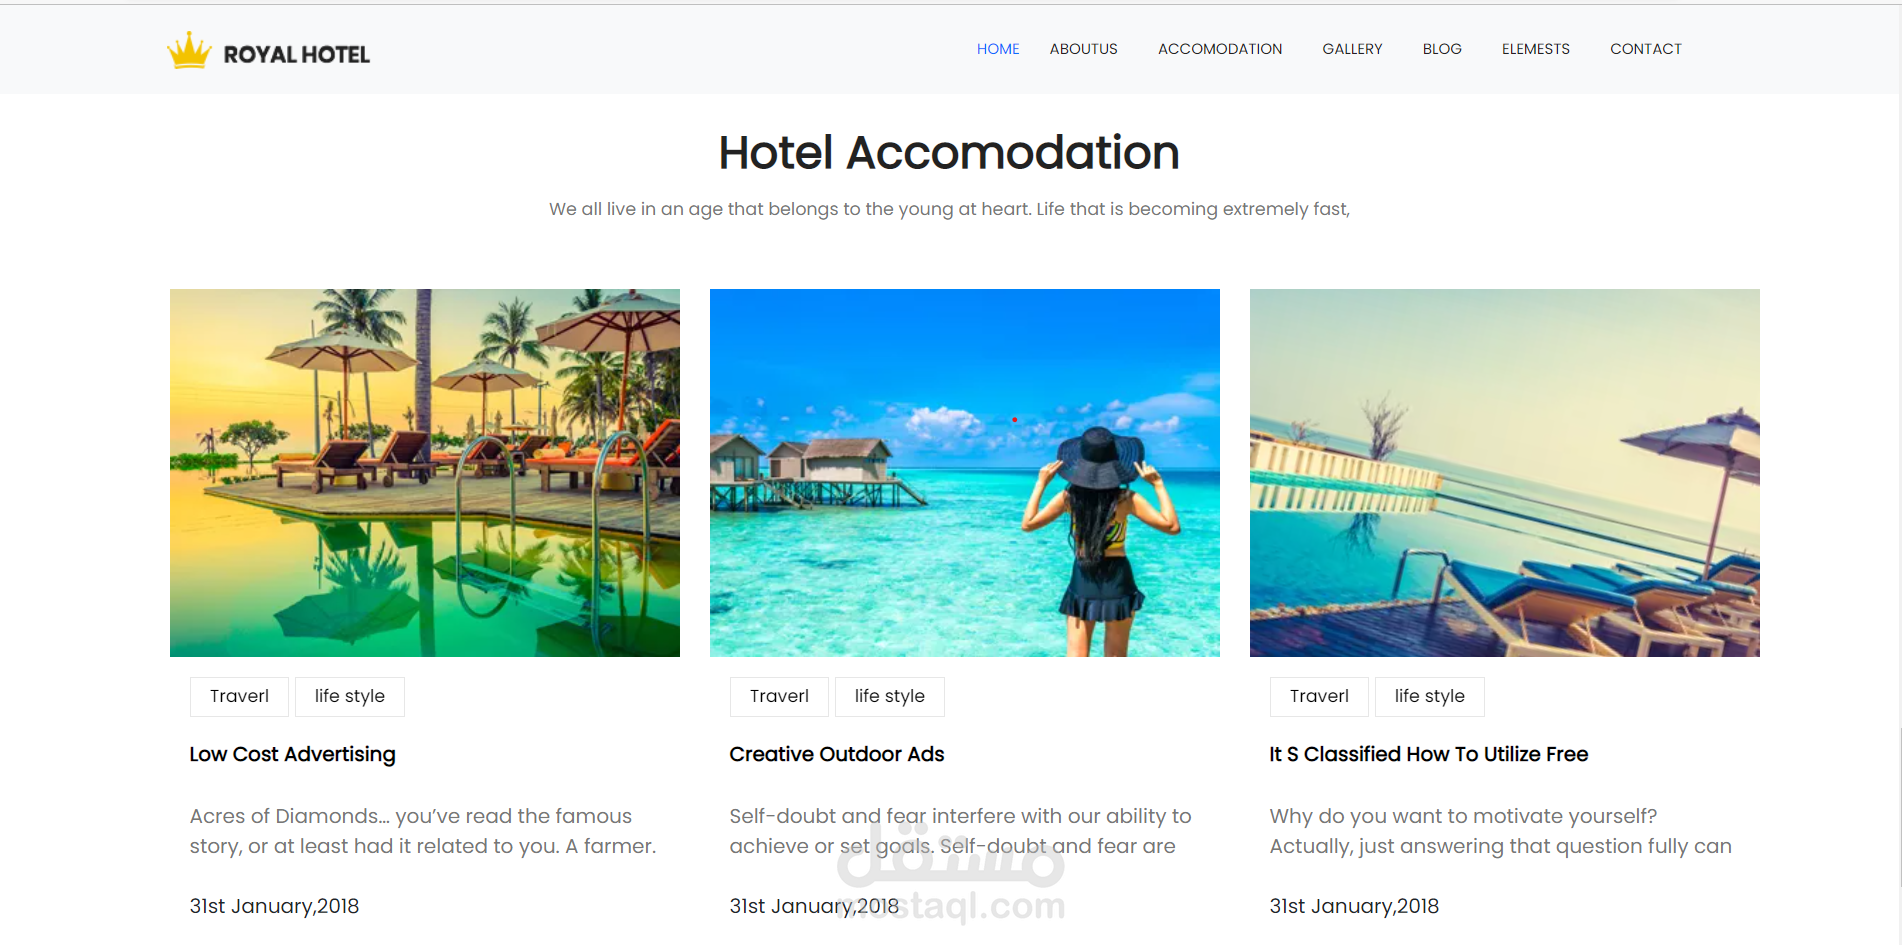The height and width of the screenshot is (945, 1902).
Task: Click the golden crown logo icon
Action: pyautogui.click(x=189, y=51)
